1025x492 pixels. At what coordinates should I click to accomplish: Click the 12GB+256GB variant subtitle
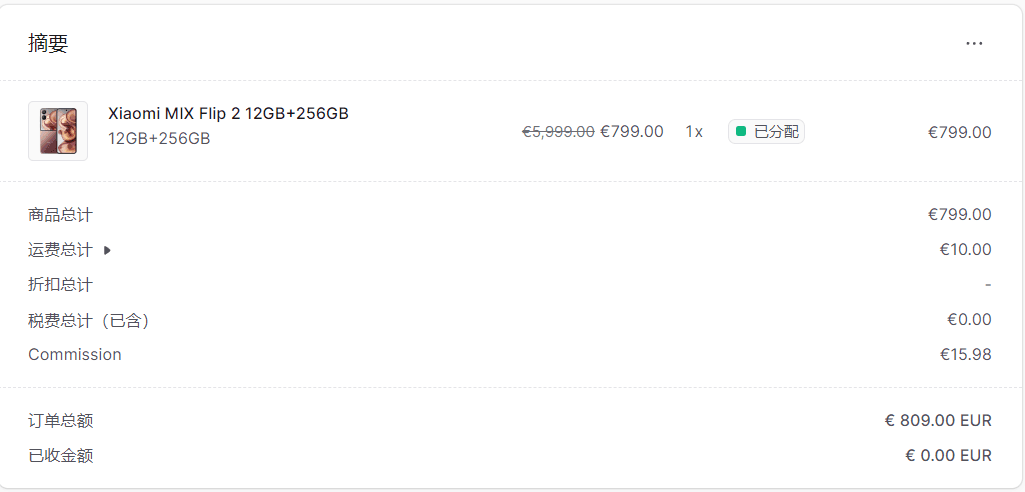(159, 138)
